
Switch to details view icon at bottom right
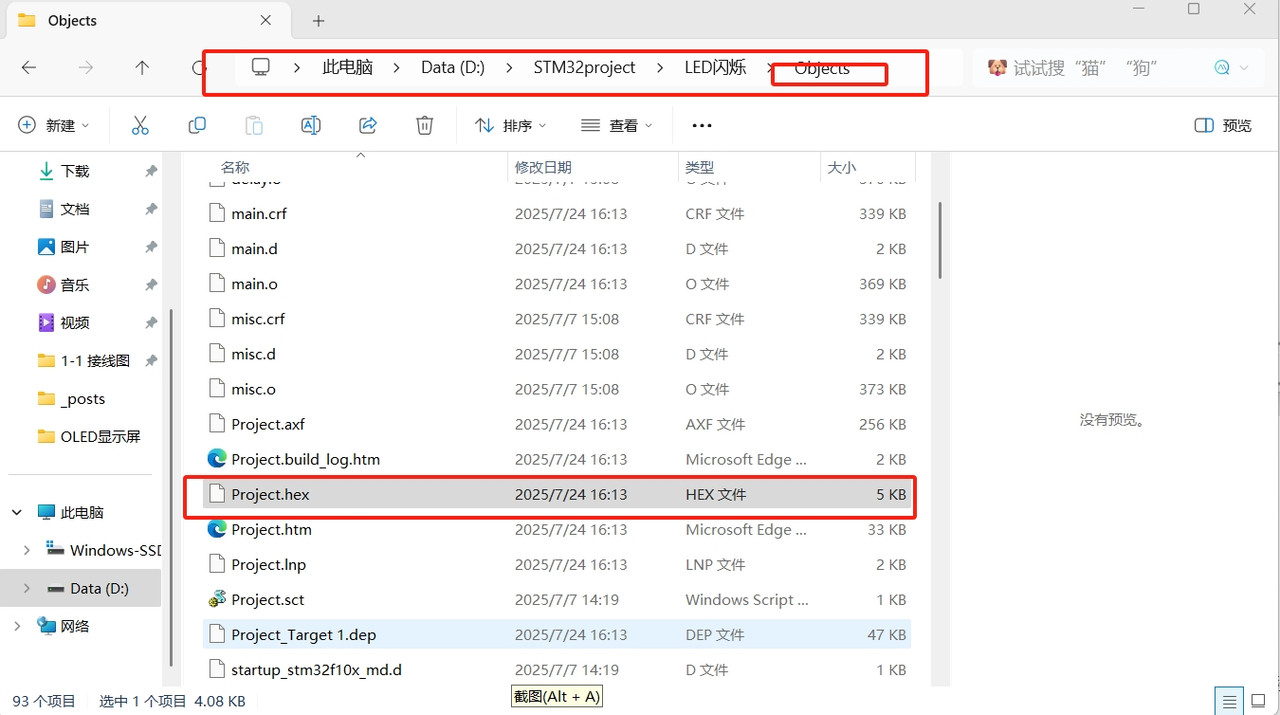pyautogui.click(x=1230, y=700)
